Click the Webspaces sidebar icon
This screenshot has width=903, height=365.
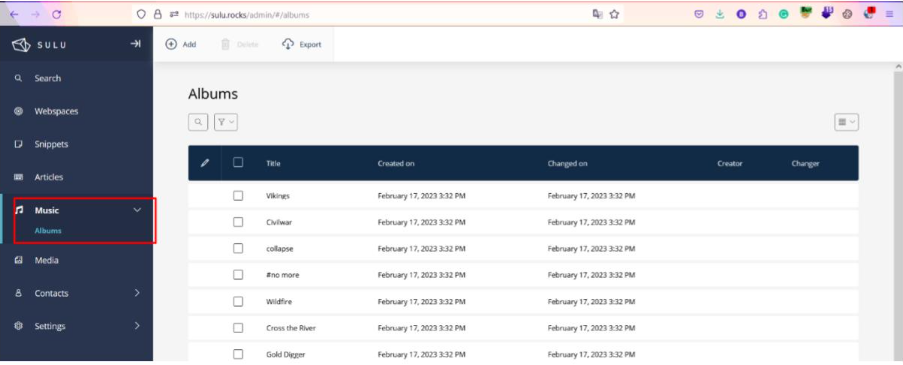click(x=18, y=111)
